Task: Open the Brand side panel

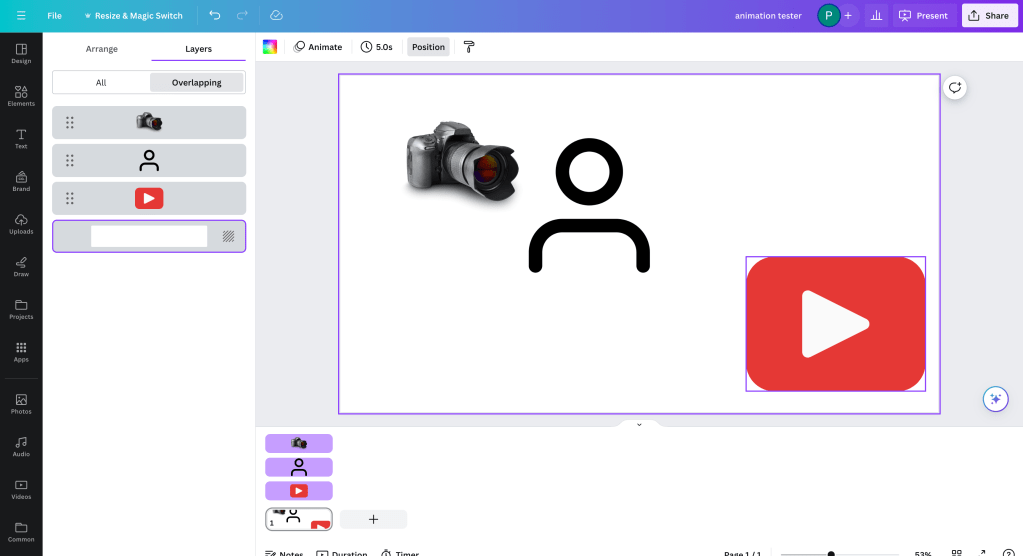Action: point(21,181)
